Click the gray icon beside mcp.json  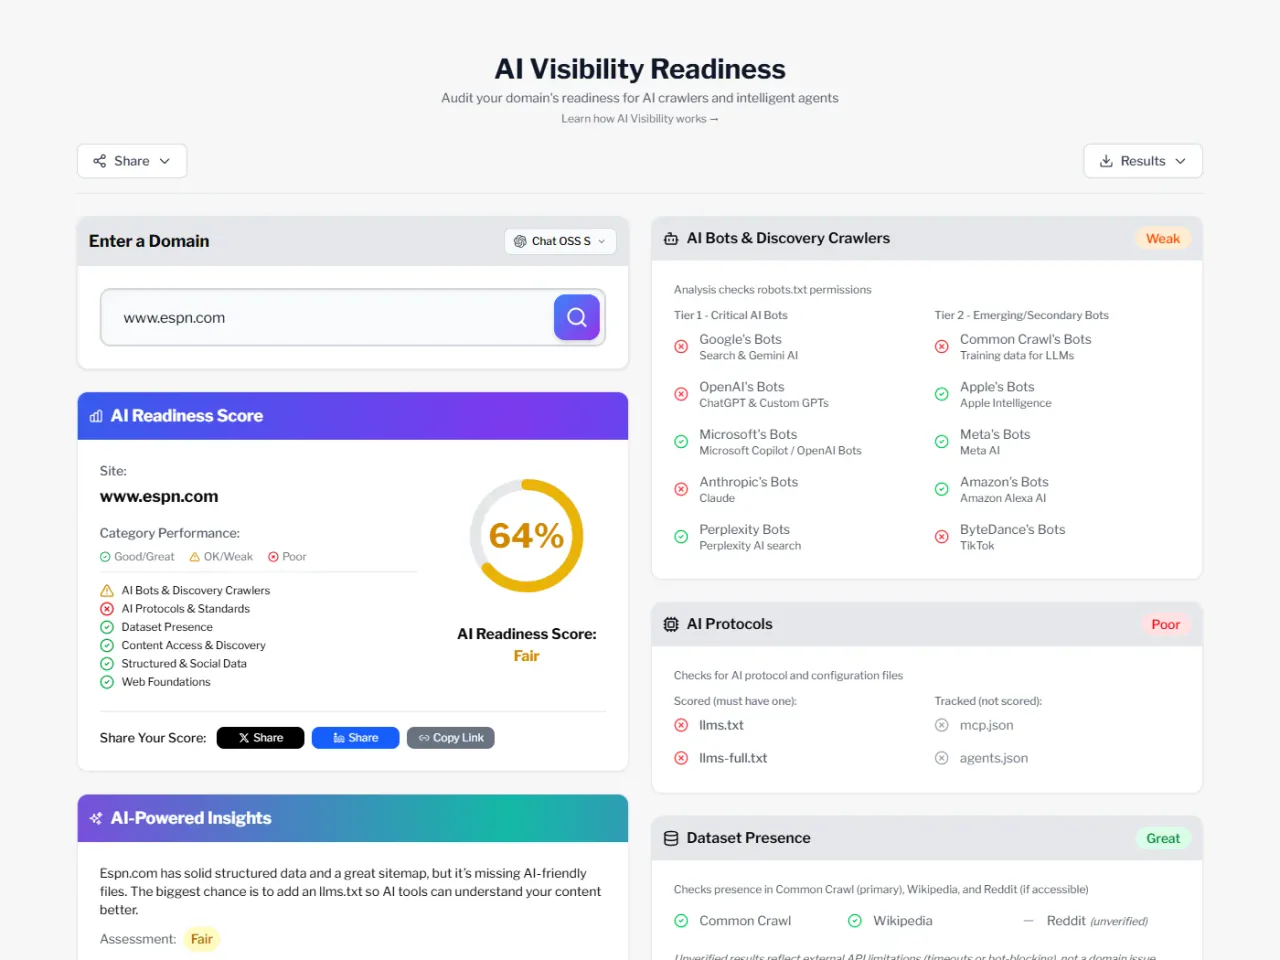pos(942,726)
